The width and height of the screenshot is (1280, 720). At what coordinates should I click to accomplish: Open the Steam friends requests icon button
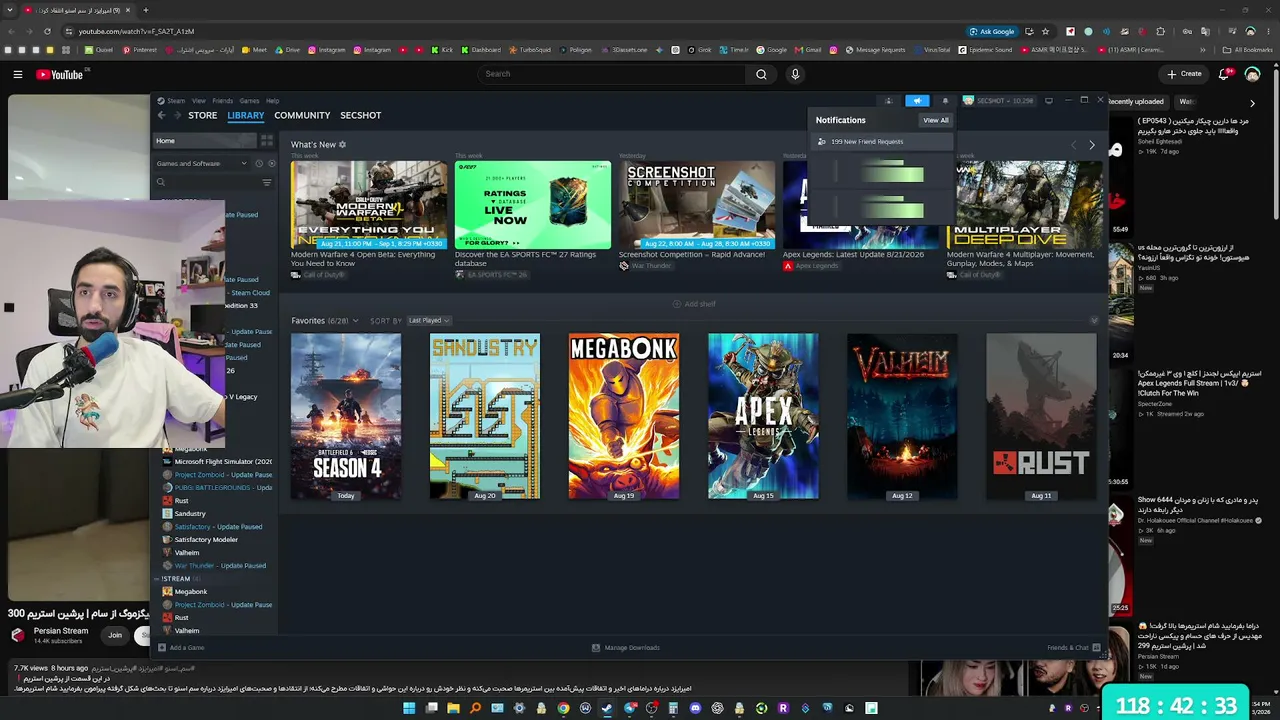point(888,101)
